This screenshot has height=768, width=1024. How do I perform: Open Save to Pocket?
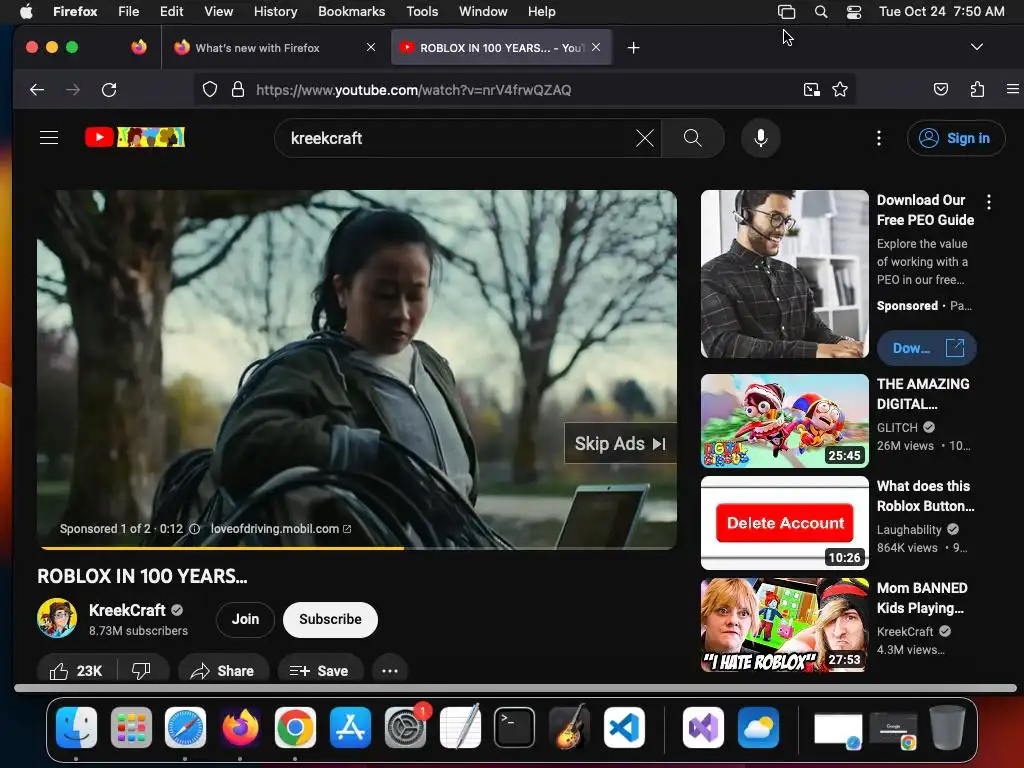(940, 89)
